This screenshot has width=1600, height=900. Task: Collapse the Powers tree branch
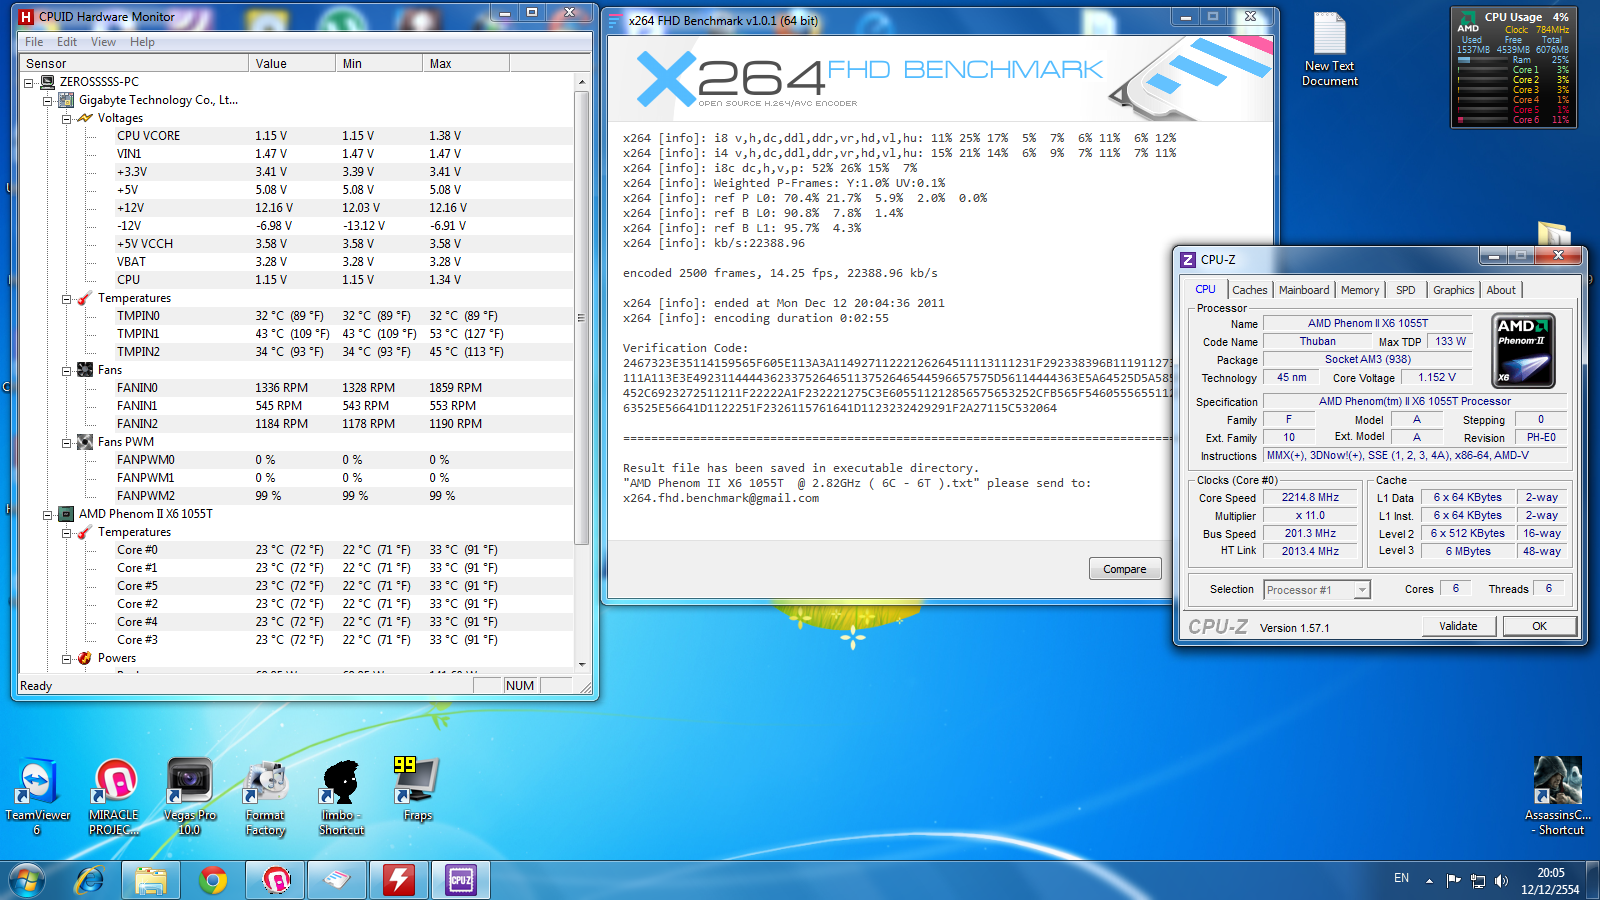click(66, 658)
